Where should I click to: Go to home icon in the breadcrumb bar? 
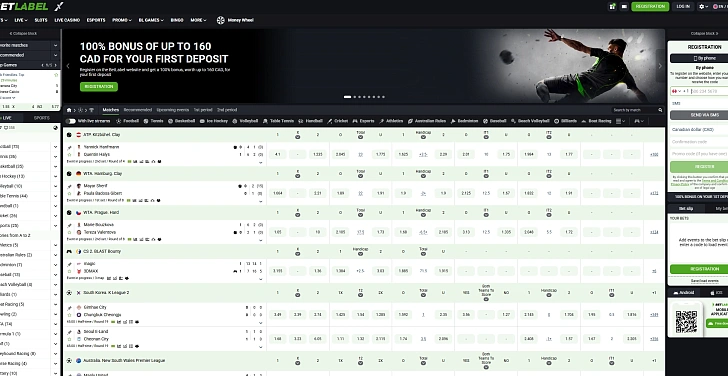click(x=69, y=110)
